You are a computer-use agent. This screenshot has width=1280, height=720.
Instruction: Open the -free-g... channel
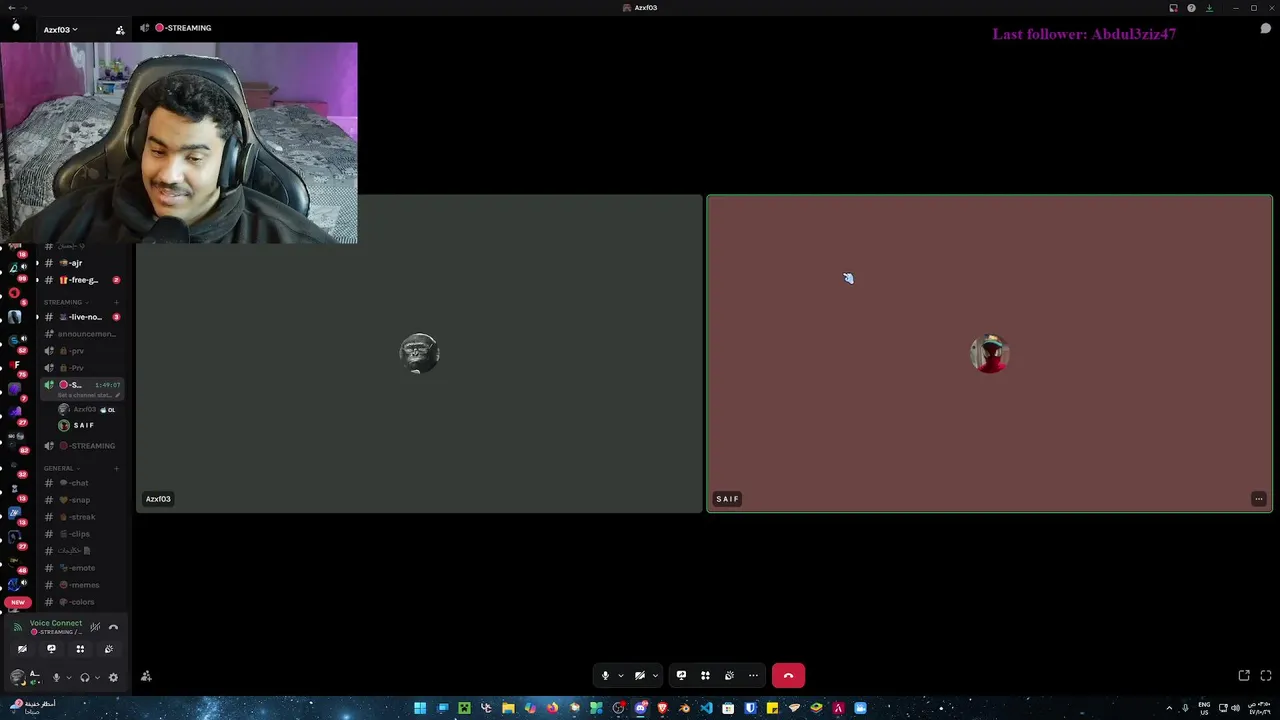click(80, 280)
